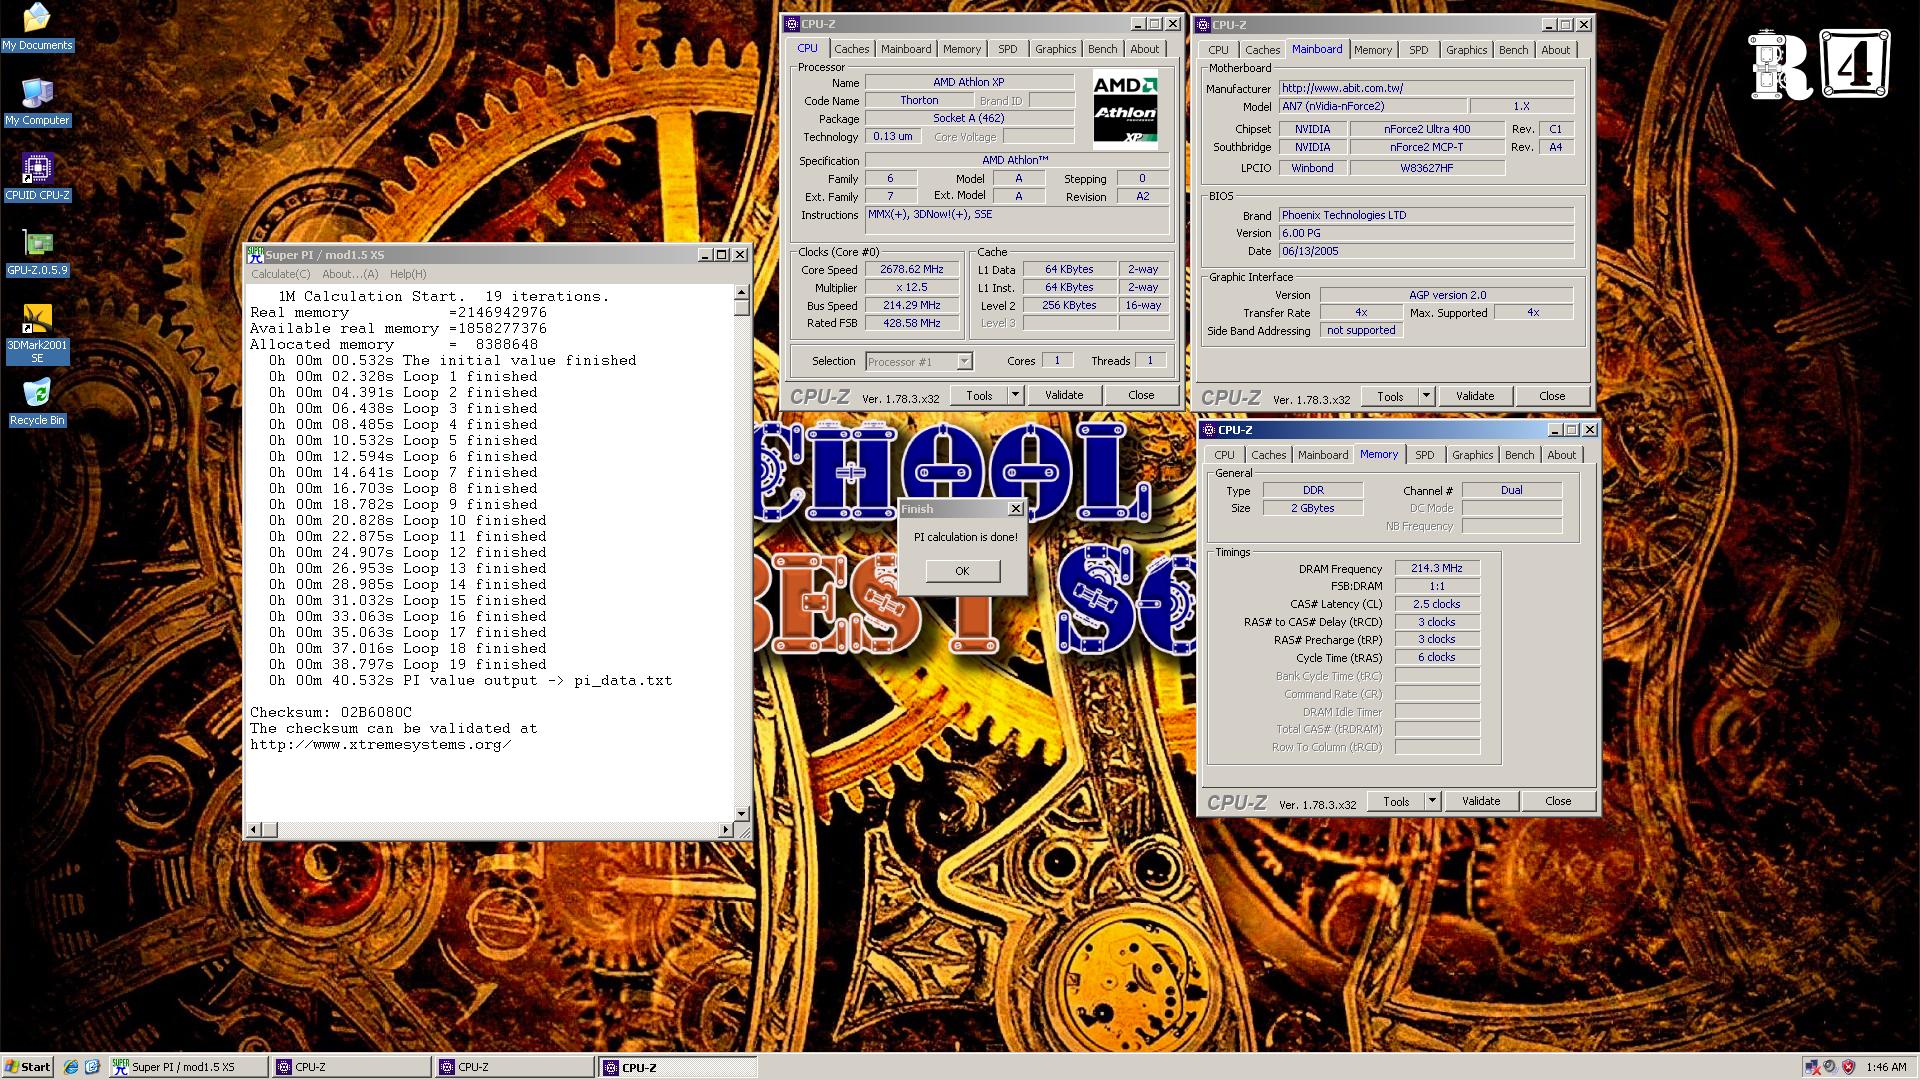This screenshot has height=1080, width=1920.
Task: Open Memory tab in CPU-Z Mainboard window
Action: pyautogui.click(x=1373, y=50)
